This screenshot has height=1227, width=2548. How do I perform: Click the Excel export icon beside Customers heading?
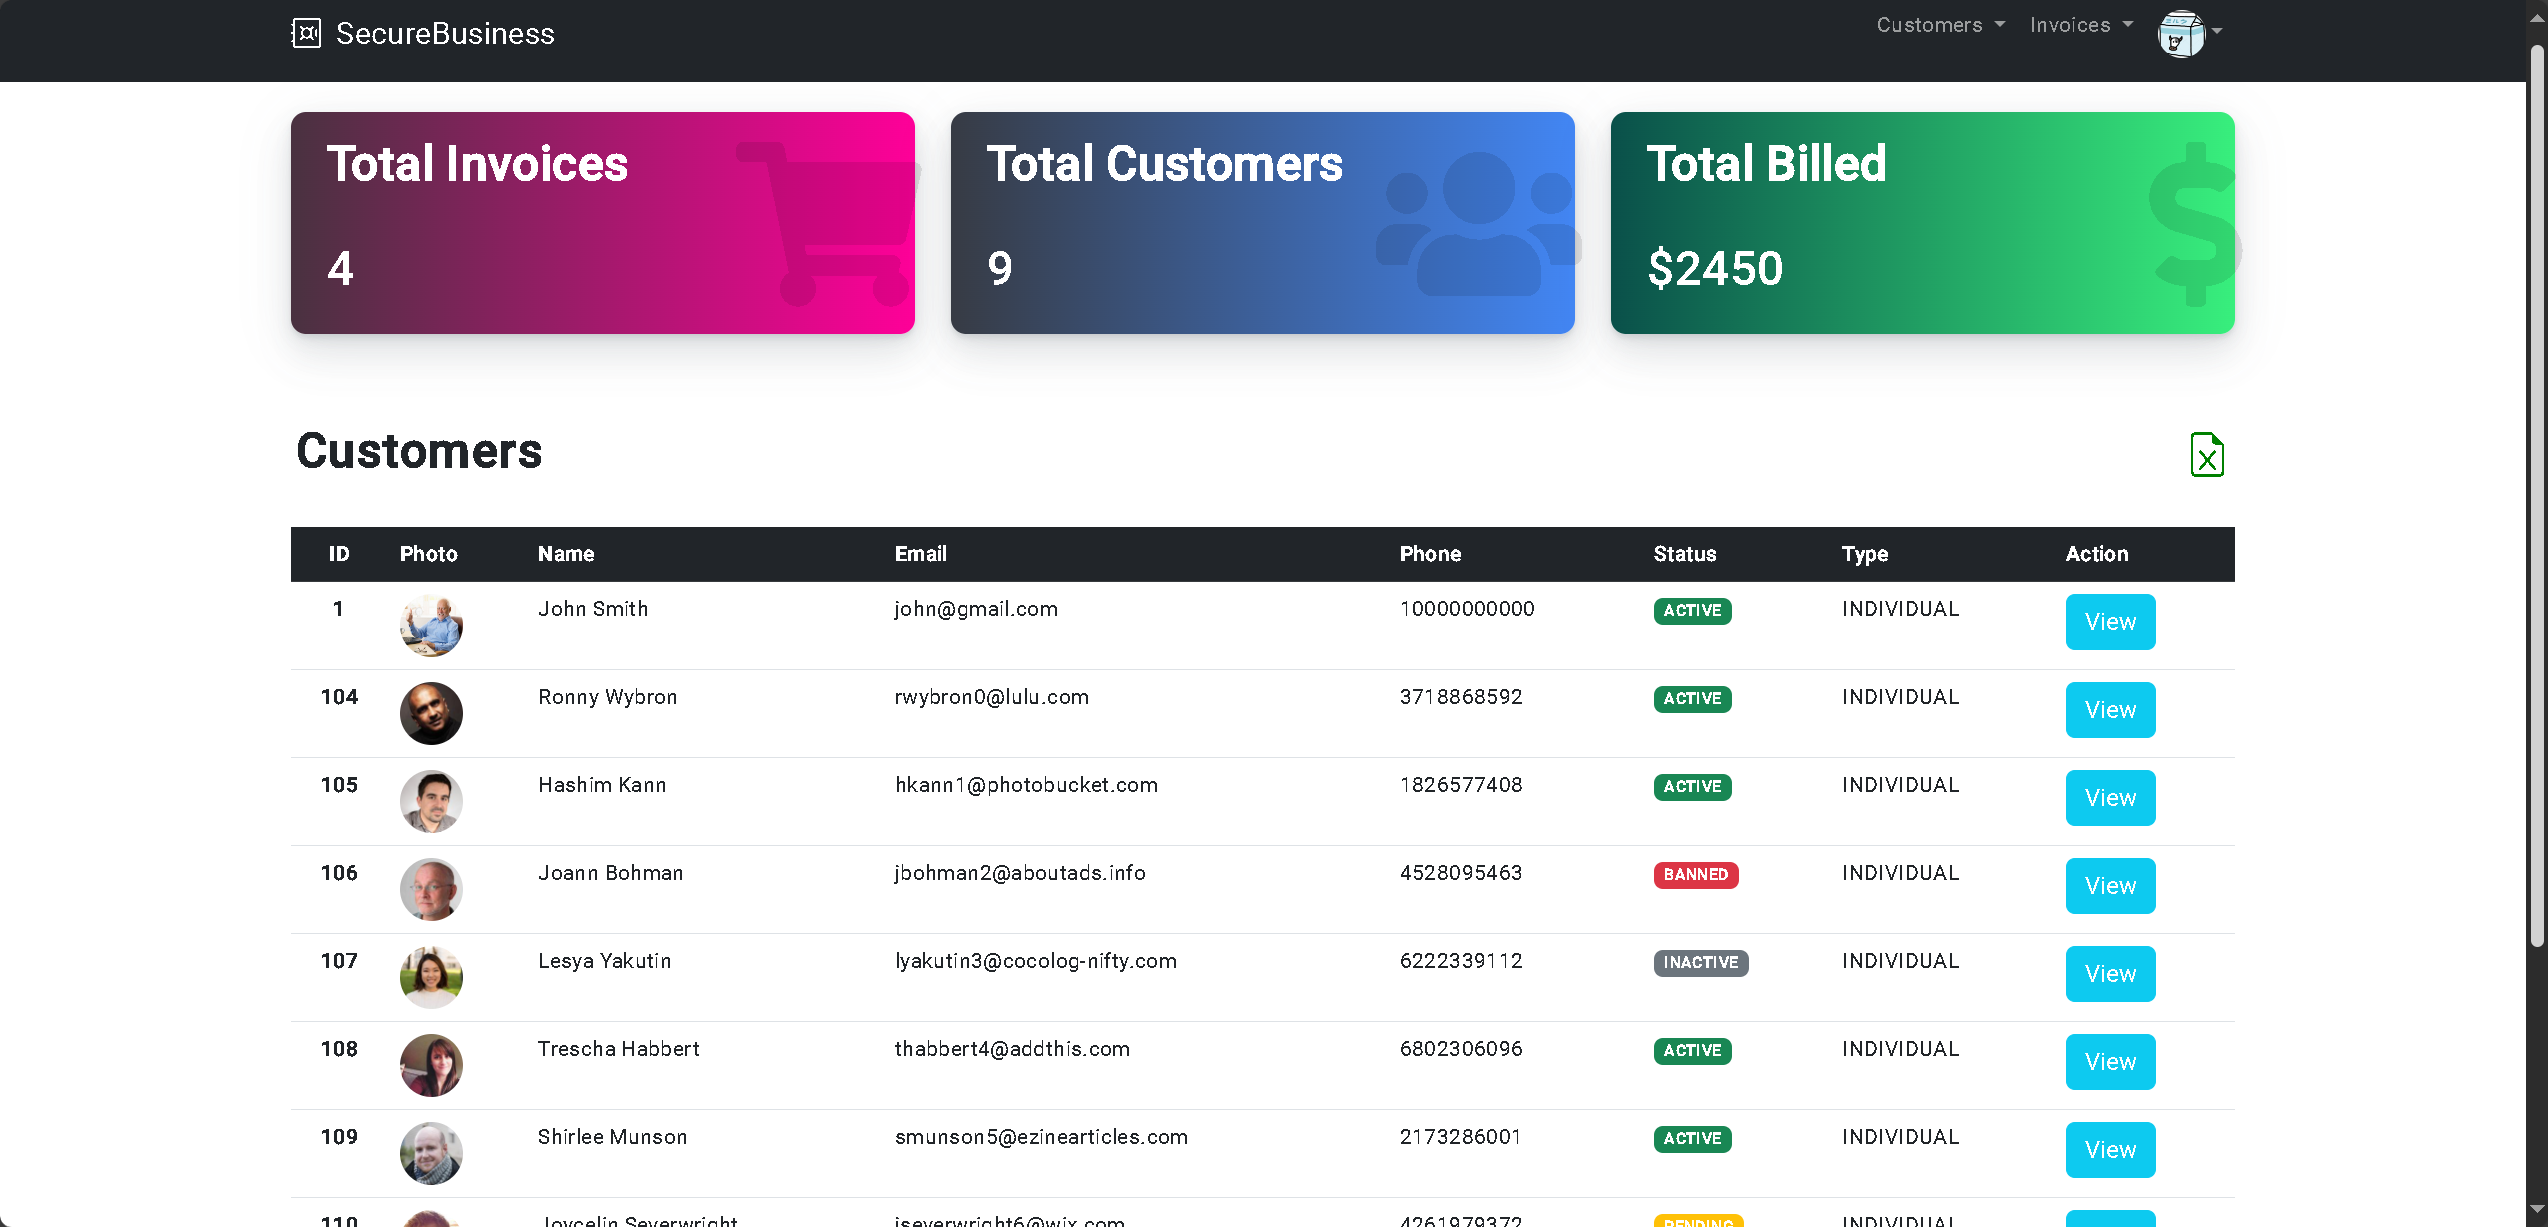[2207, 455]
